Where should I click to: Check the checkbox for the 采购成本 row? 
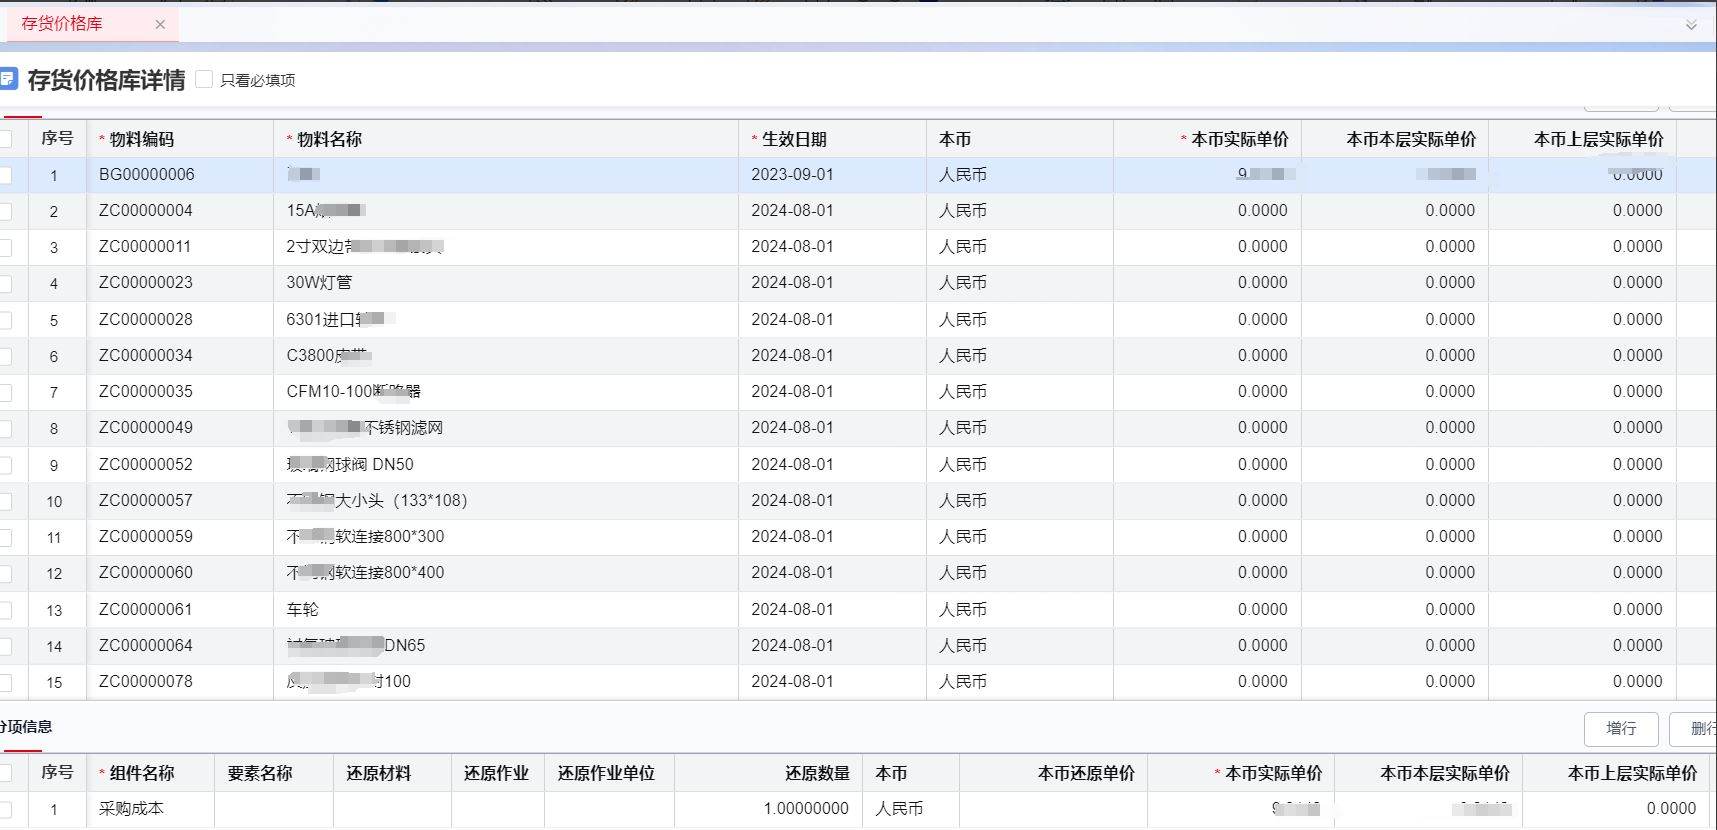pyautogui.click(x=5, y=809)
